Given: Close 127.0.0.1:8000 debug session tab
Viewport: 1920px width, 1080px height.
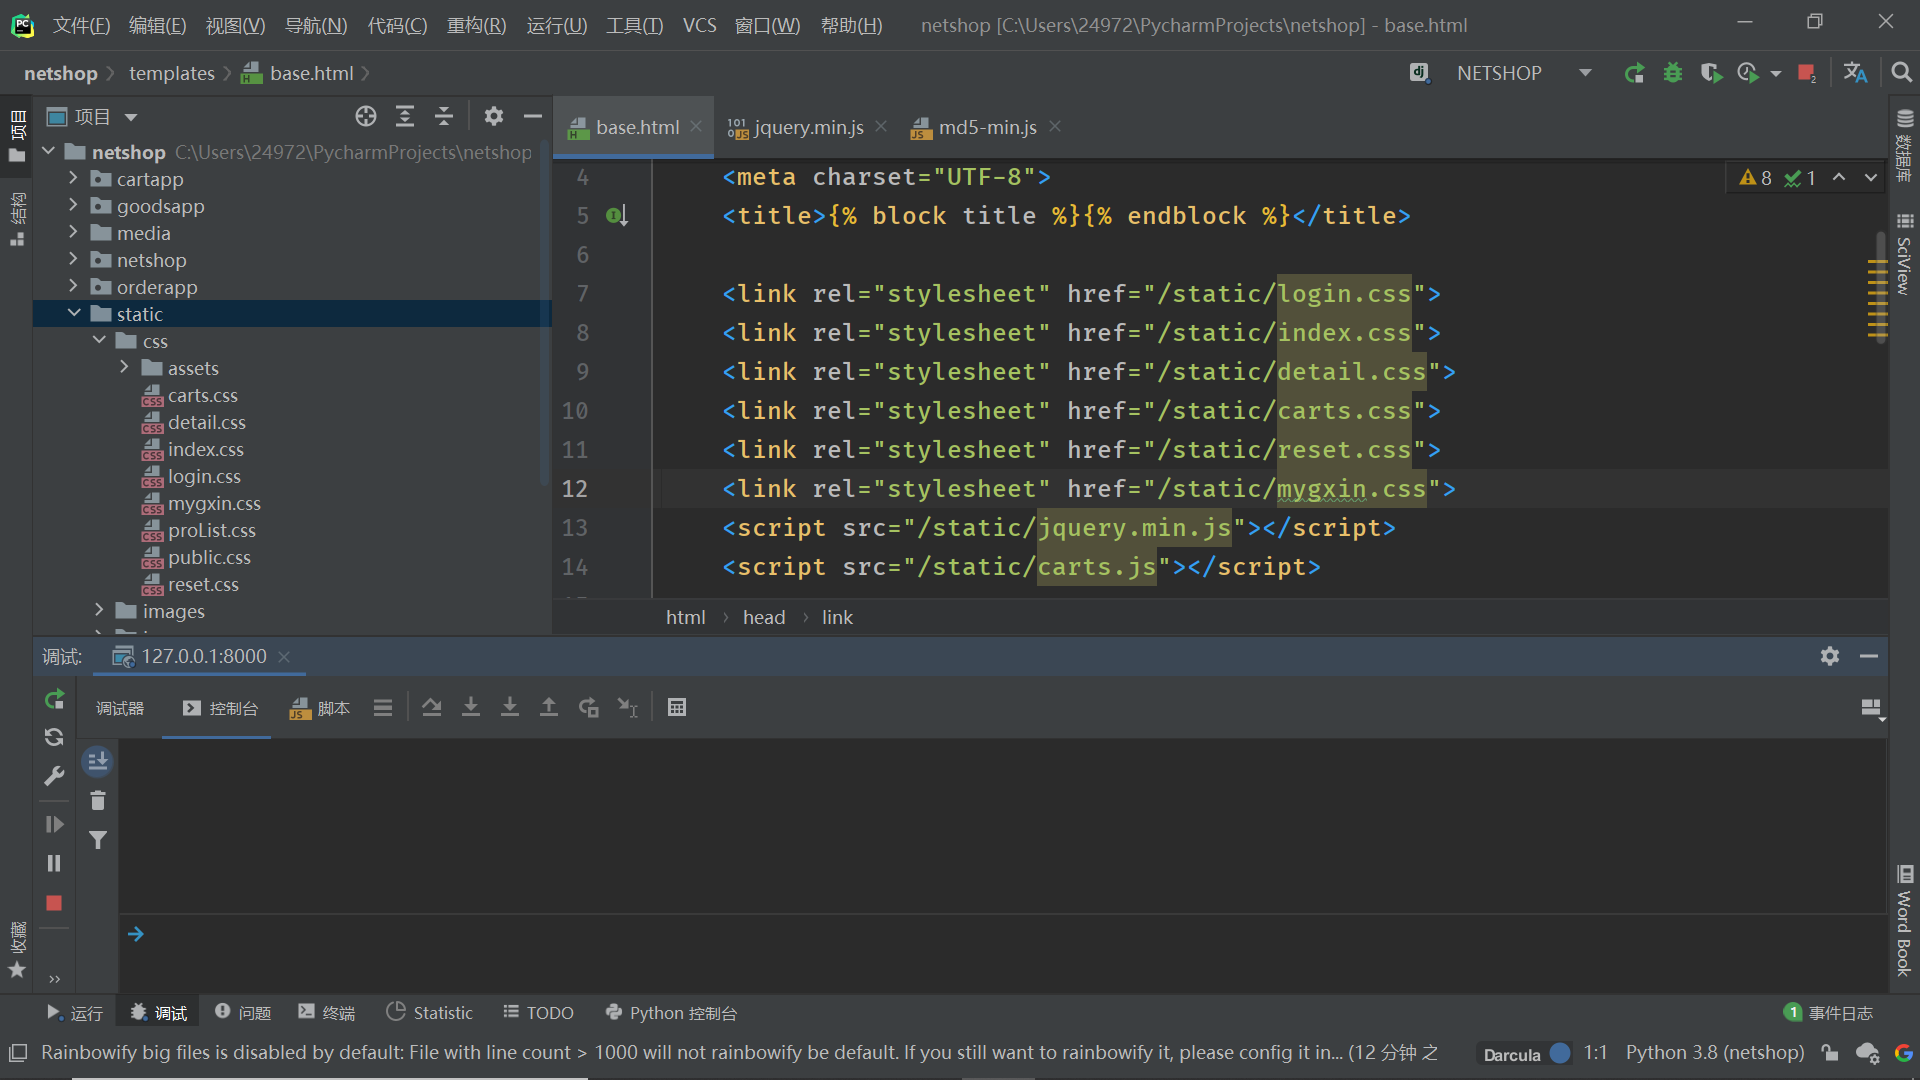Looking at the screenshot, I should (284, 656).
